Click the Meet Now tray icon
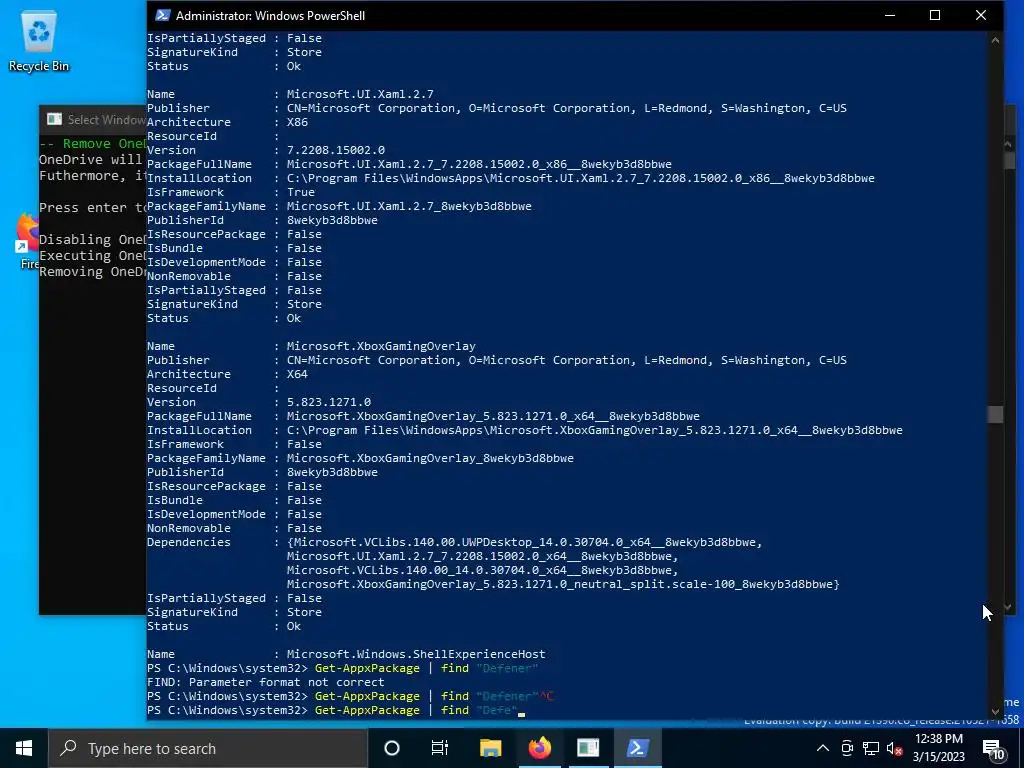 click(x=847, y=748)
